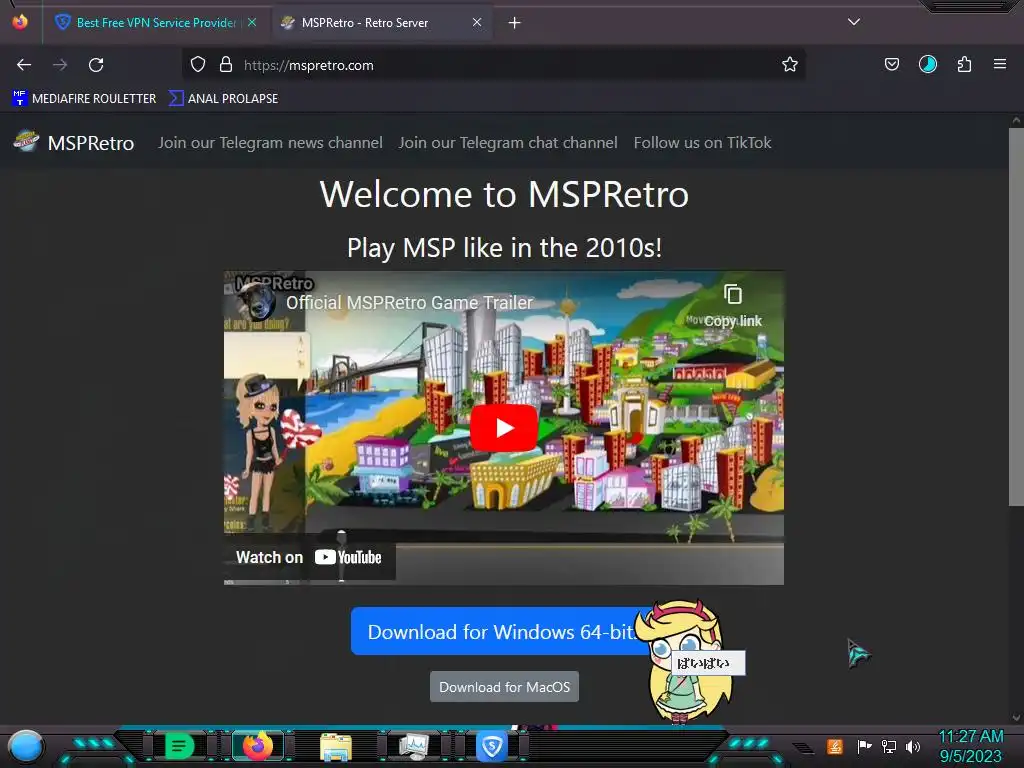Save page to Pocket
Viewport: 1024px width, 768px height.
pos(891,65)
